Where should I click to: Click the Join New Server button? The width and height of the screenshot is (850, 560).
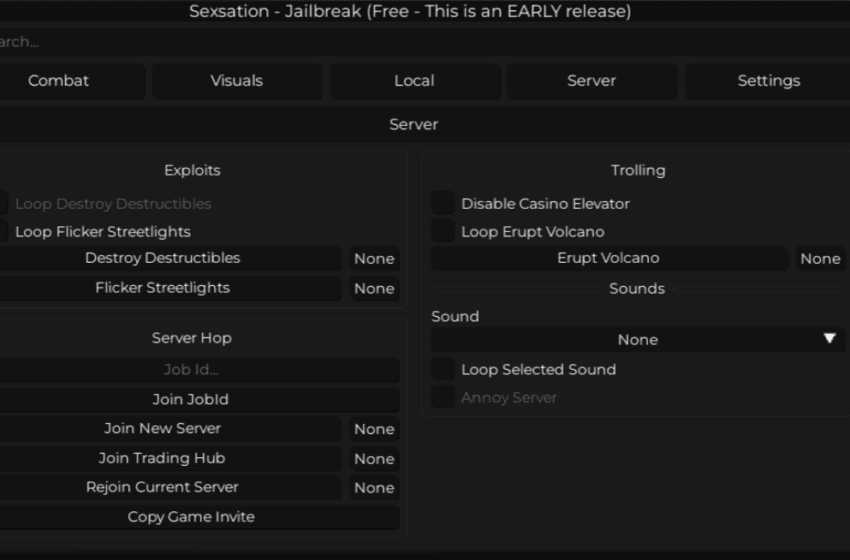click(170, 428)
